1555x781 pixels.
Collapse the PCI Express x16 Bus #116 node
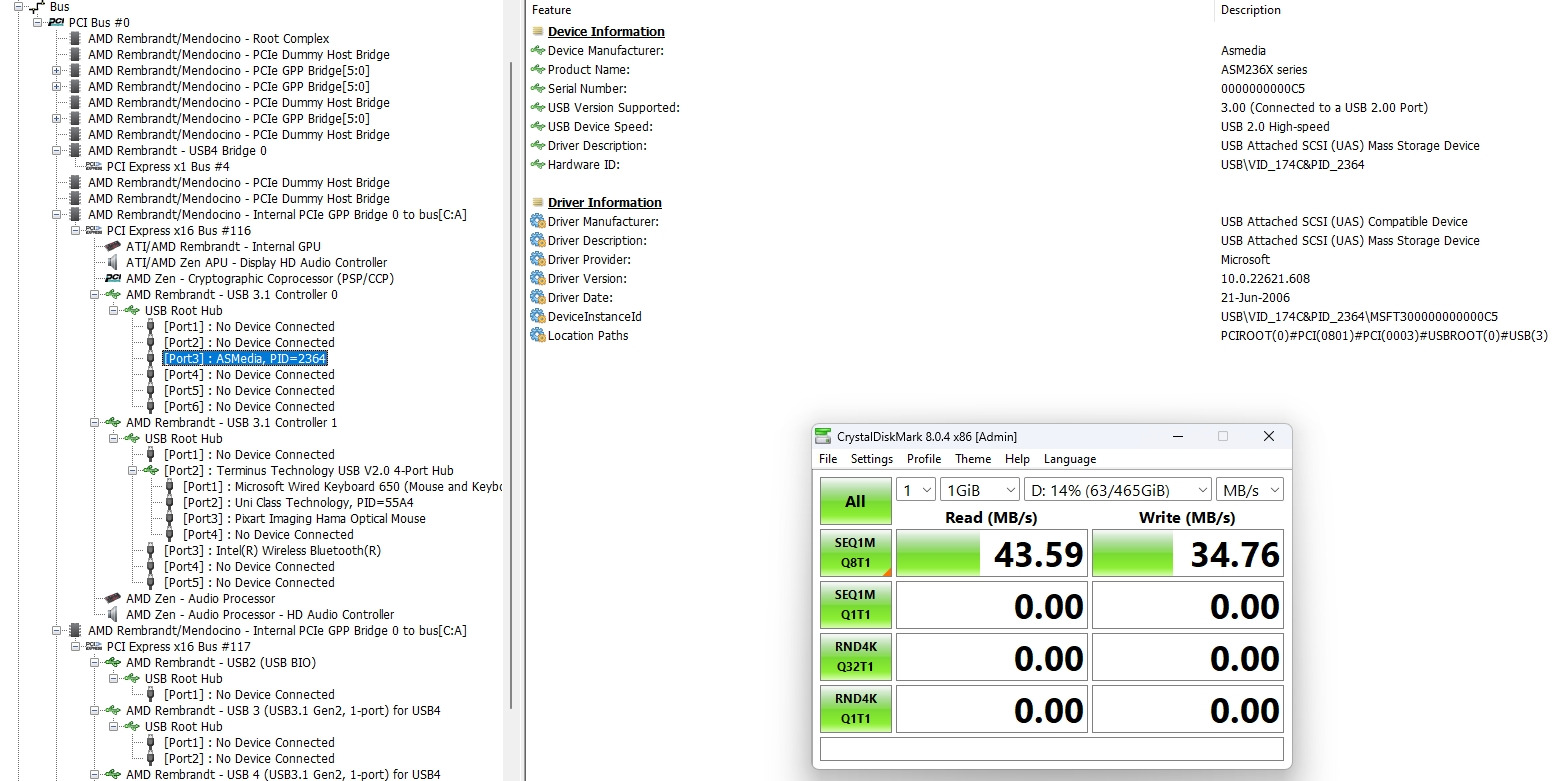pyautogui.click(x=76, y=231)
